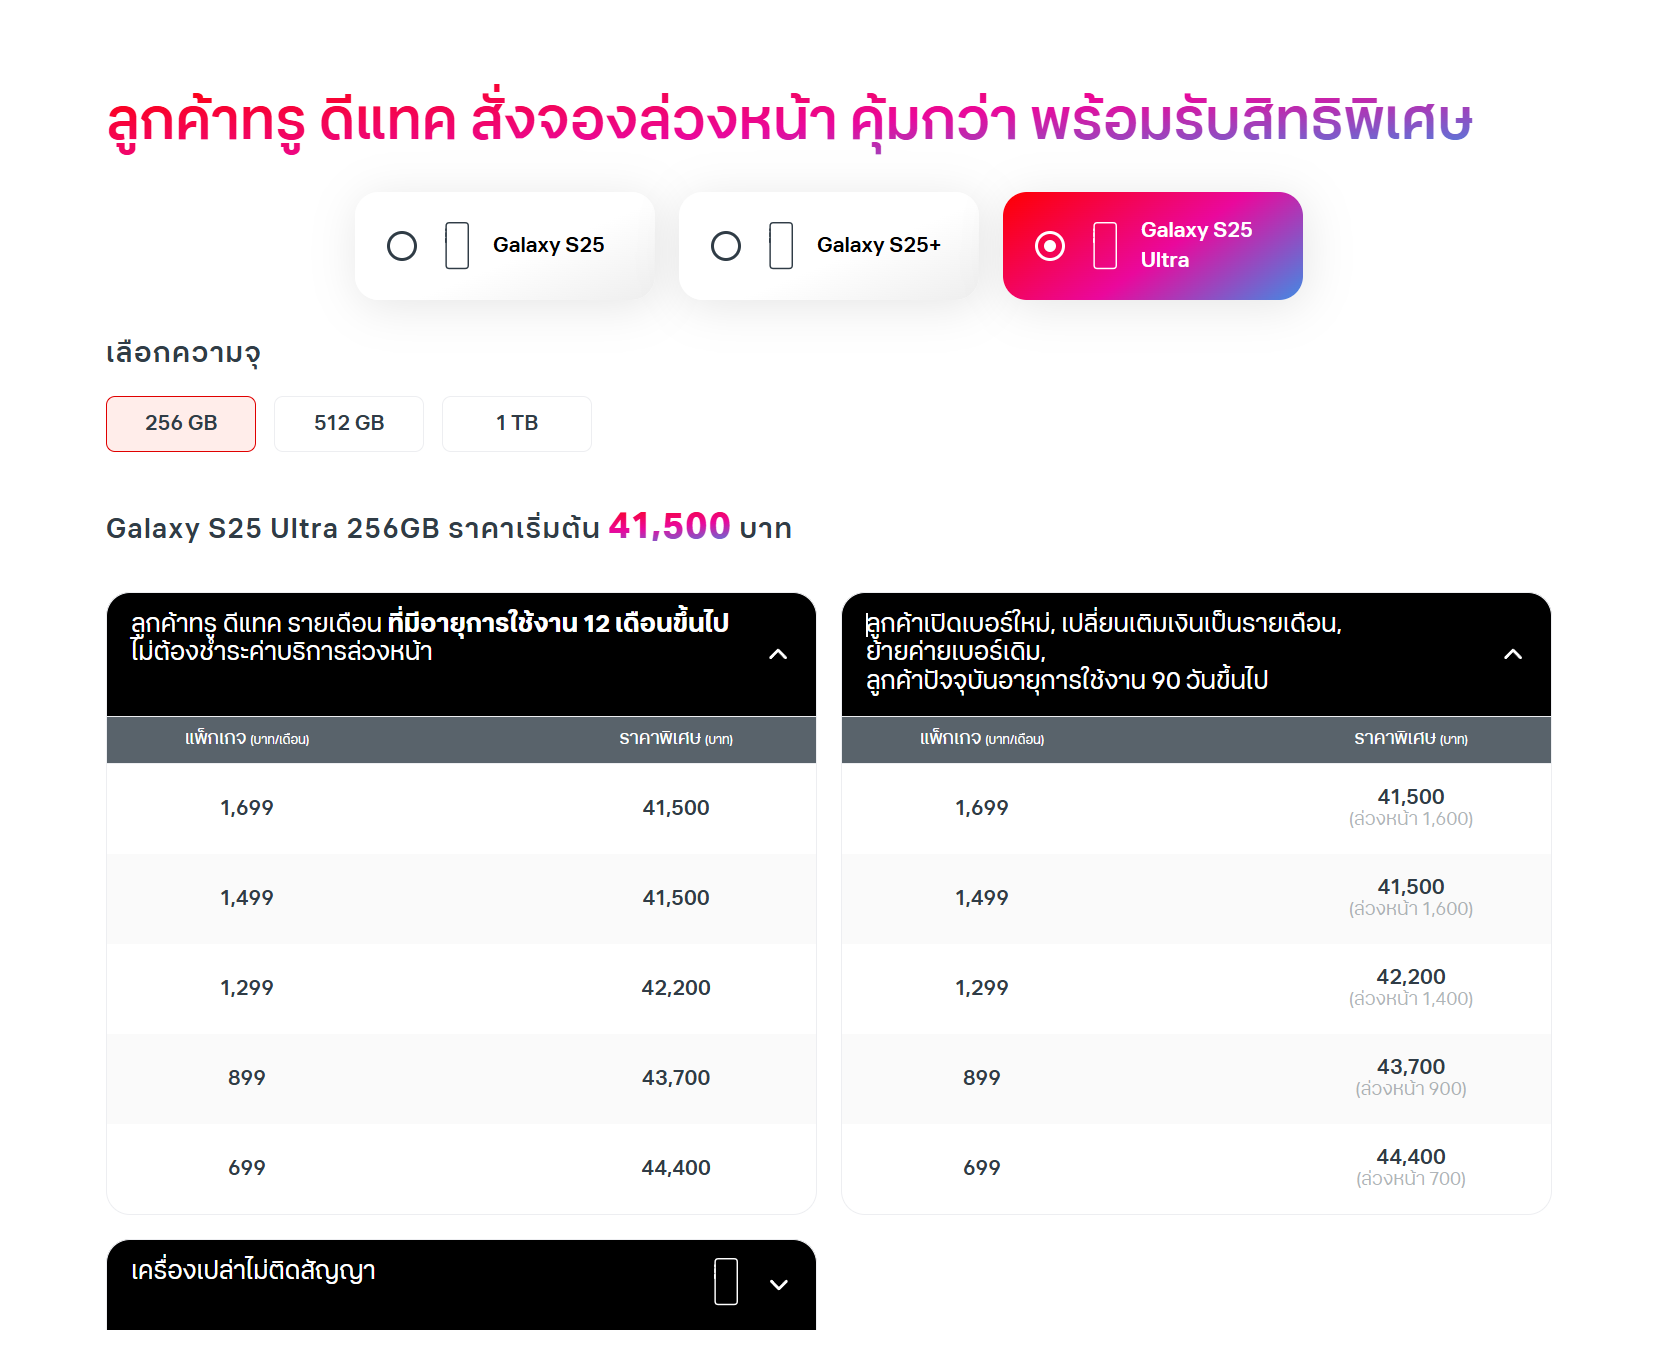Expand the เครื่องเปล่าไม่ติดสัญญา section
Screen dimensions: 1672x1363
point(779,1285)
